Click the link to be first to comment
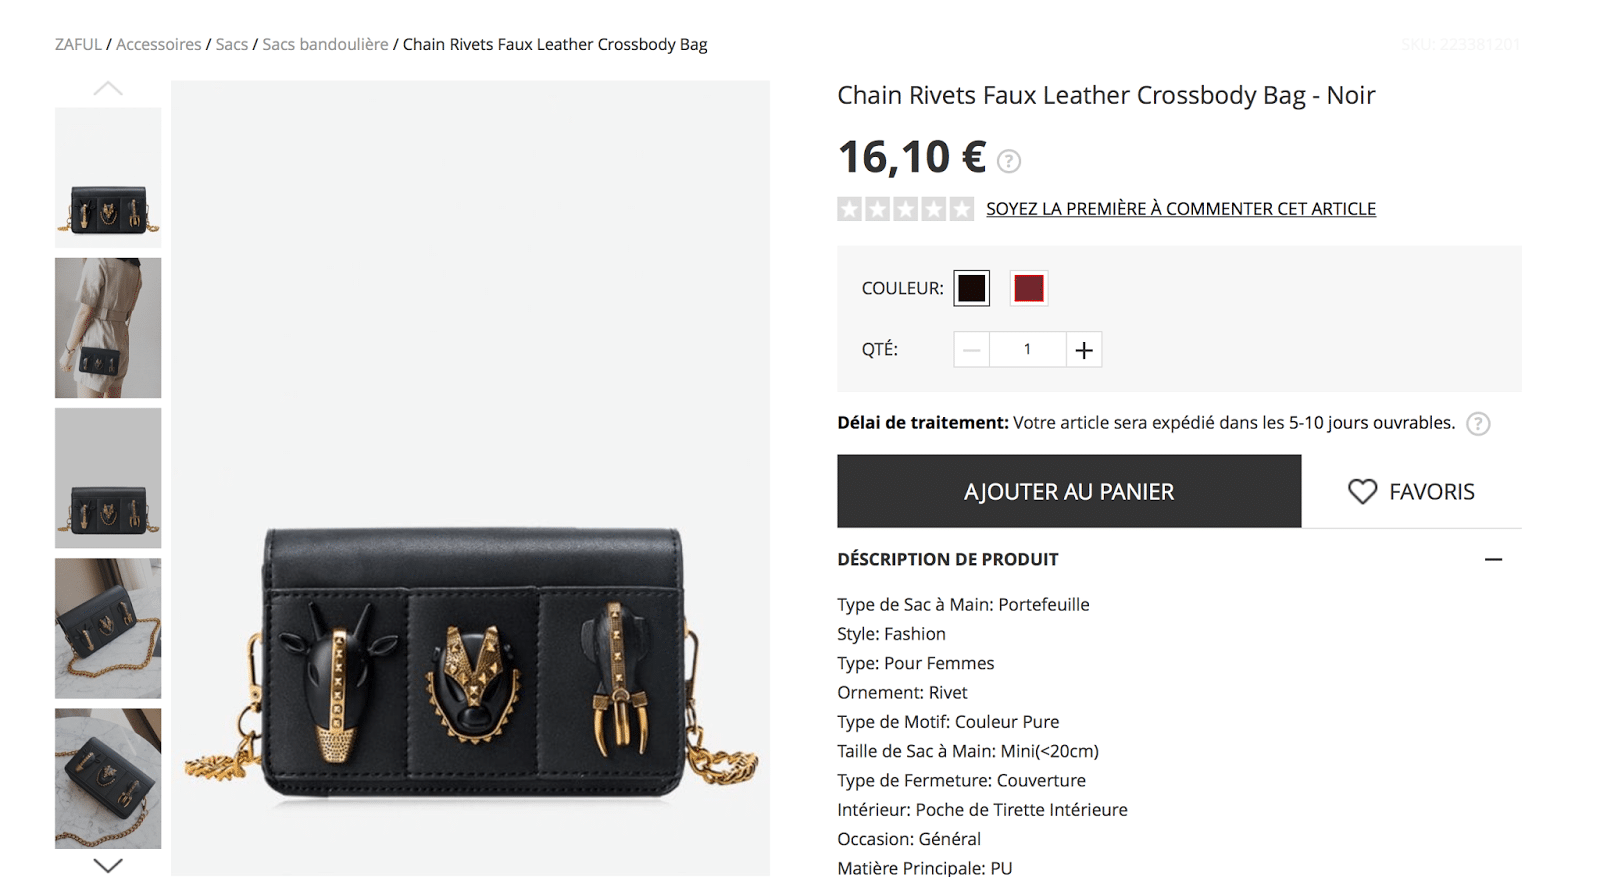 point(1180,209)
